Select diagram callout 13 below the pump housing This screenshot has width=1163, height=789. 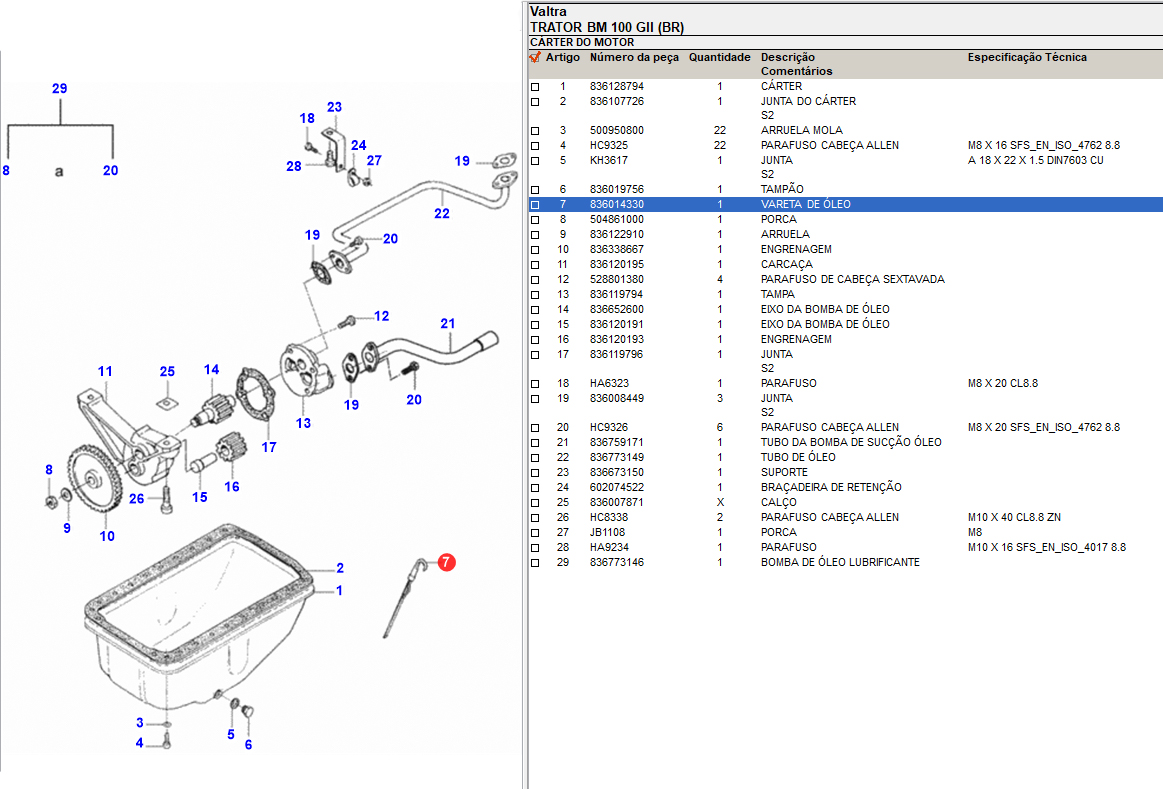[303, 423]
